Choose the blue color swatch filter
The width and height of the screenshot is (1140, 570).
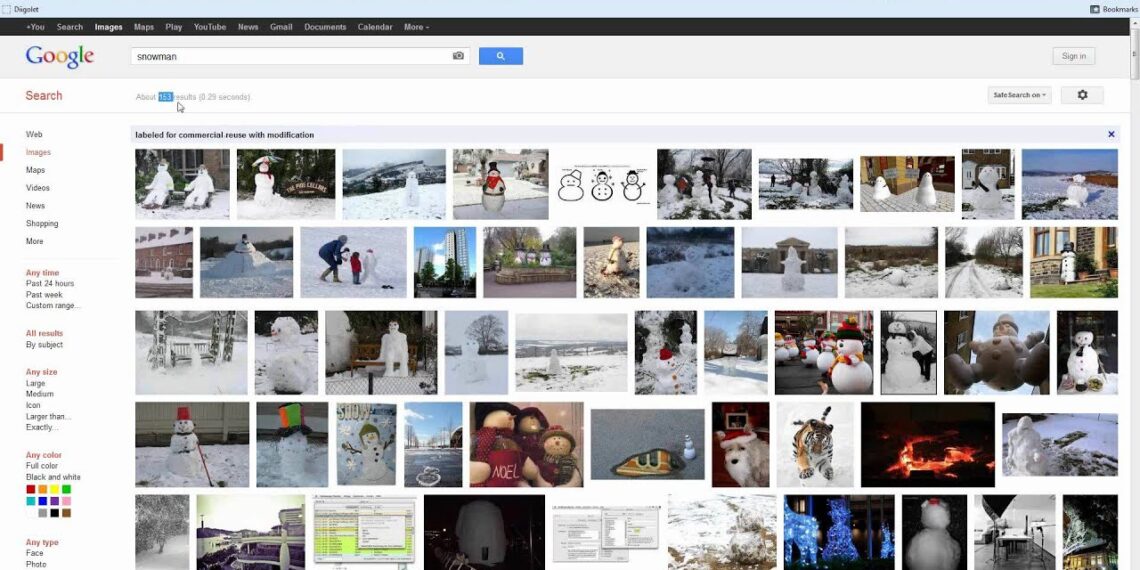point(43,501)
